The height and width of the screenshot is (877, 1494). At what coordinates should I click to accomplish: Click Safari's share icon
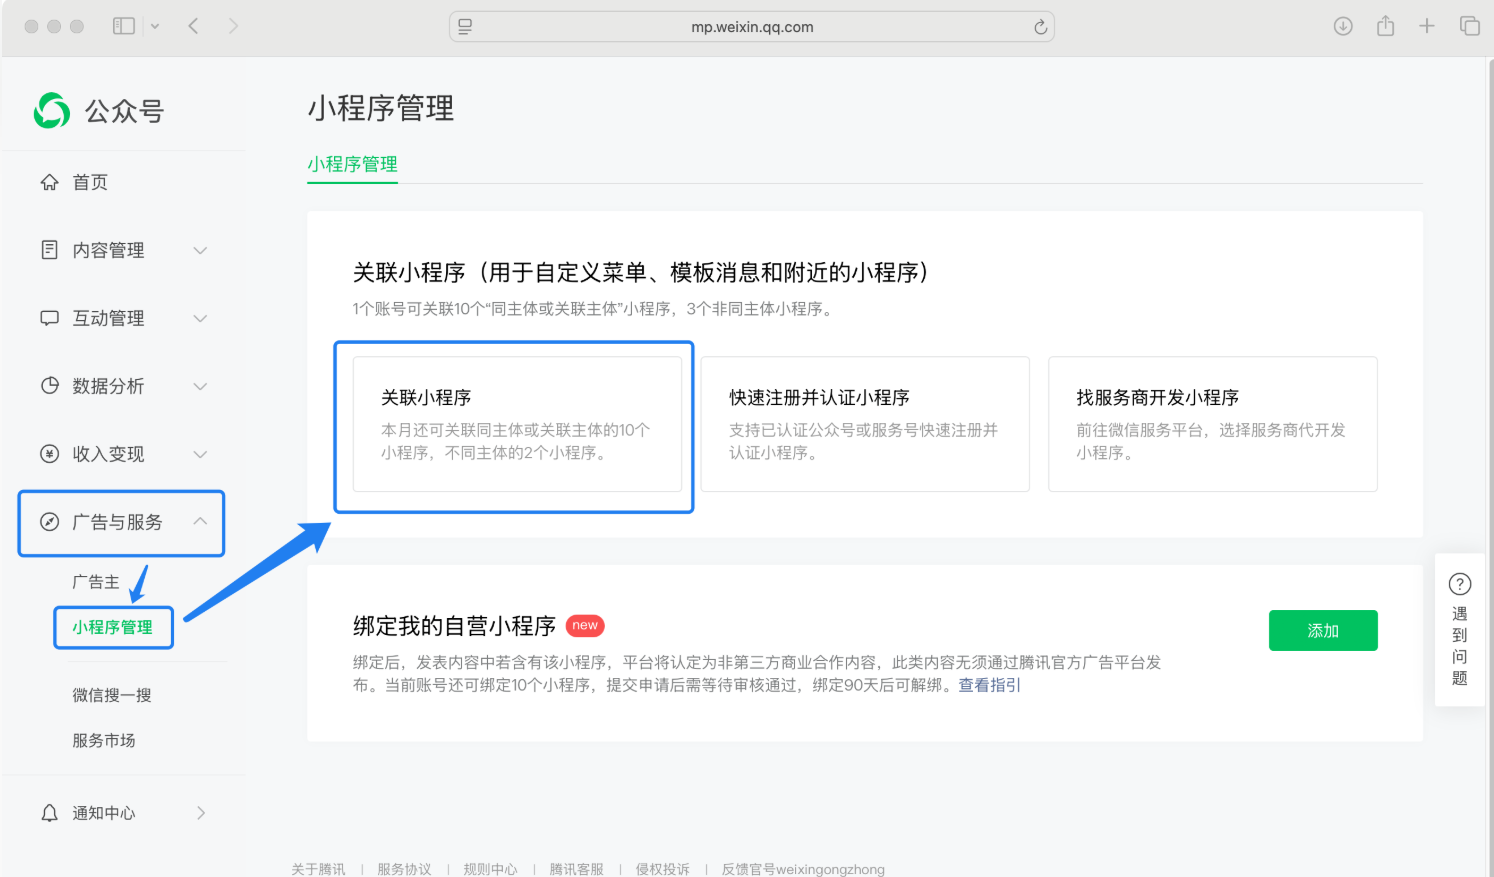[1385, 26]
